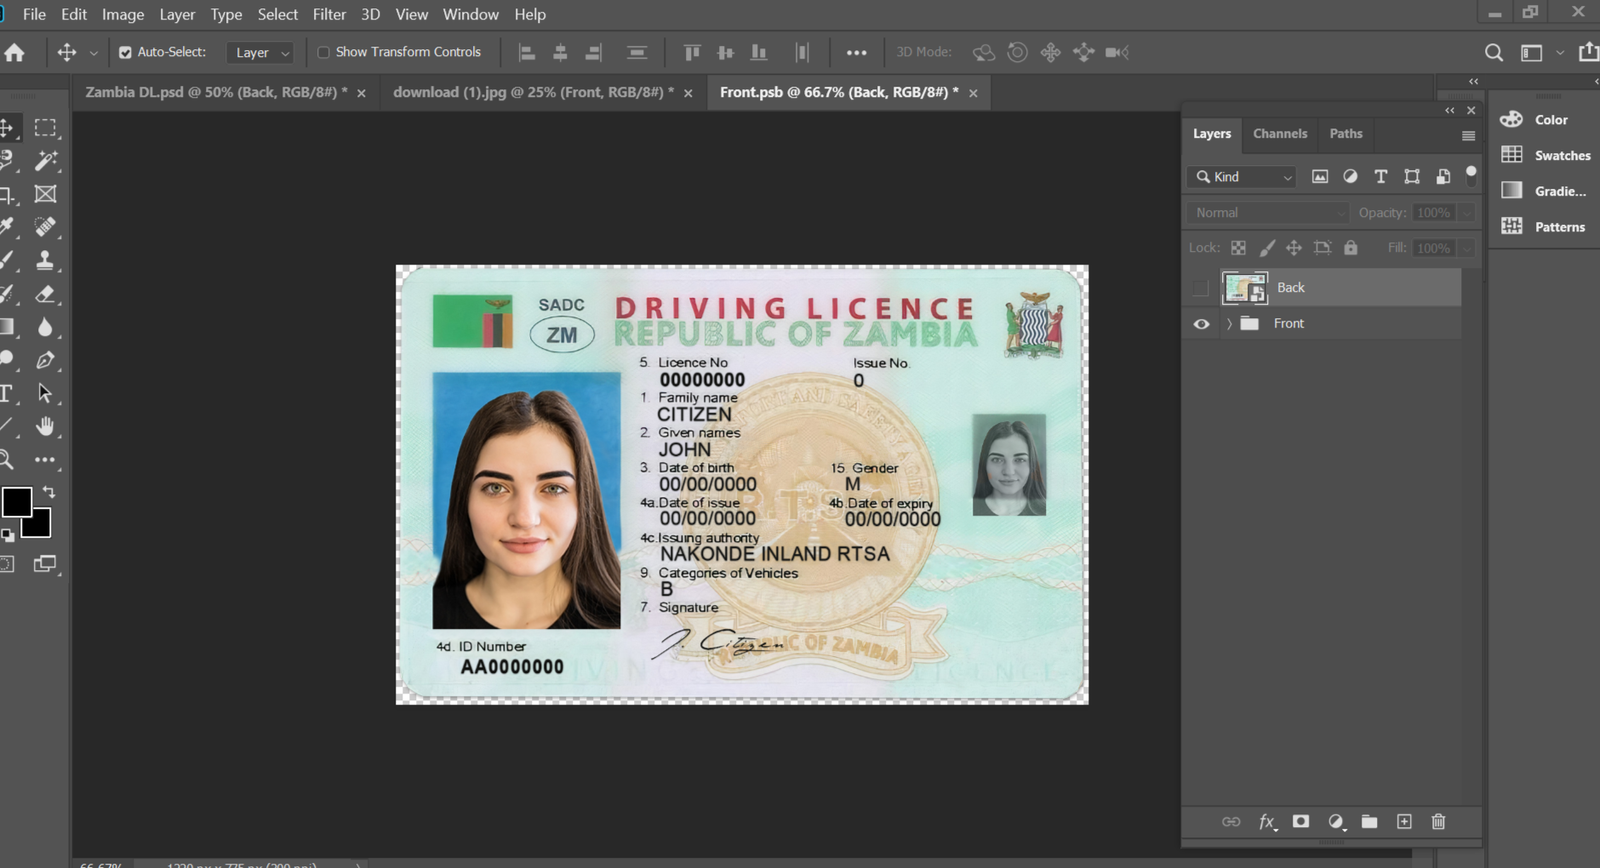Switch to Zambia DL.psd document tab
The width and height of the screenshot is (1600, 868).
point(216,92)
